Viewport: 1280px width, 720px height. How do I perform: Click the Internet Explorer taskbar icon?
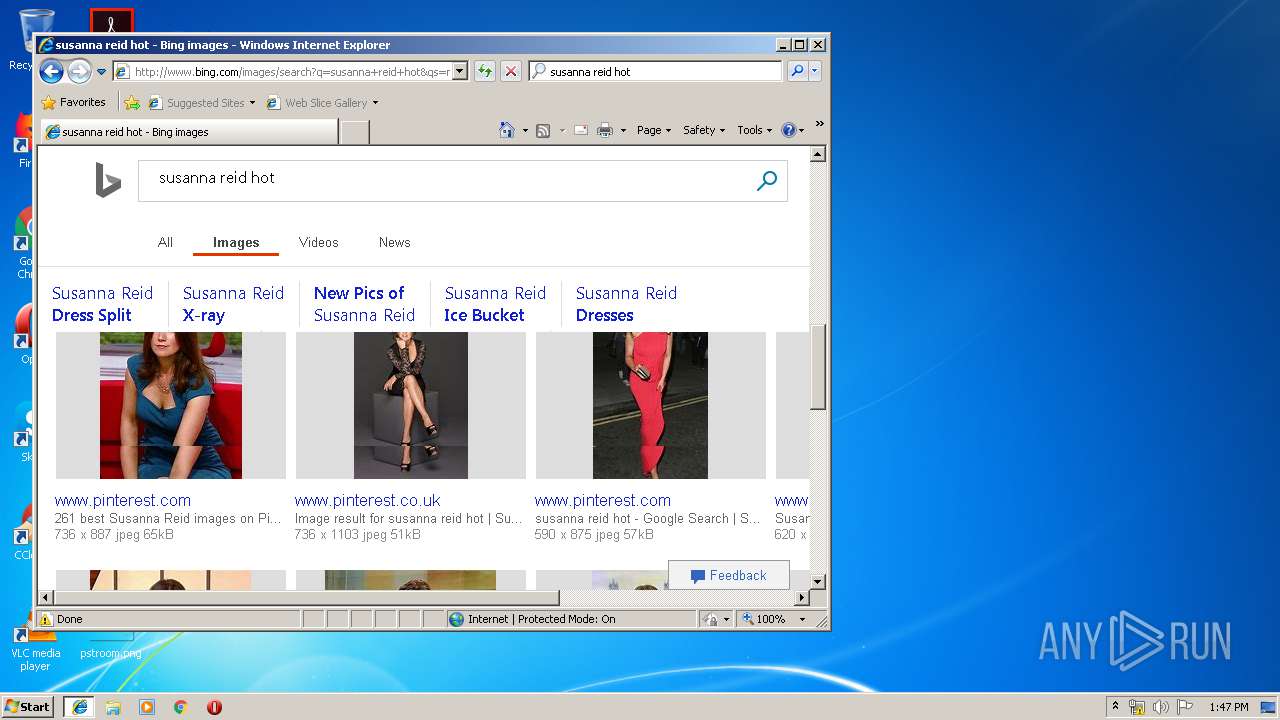pyautogui.click(x=79, y=707)
